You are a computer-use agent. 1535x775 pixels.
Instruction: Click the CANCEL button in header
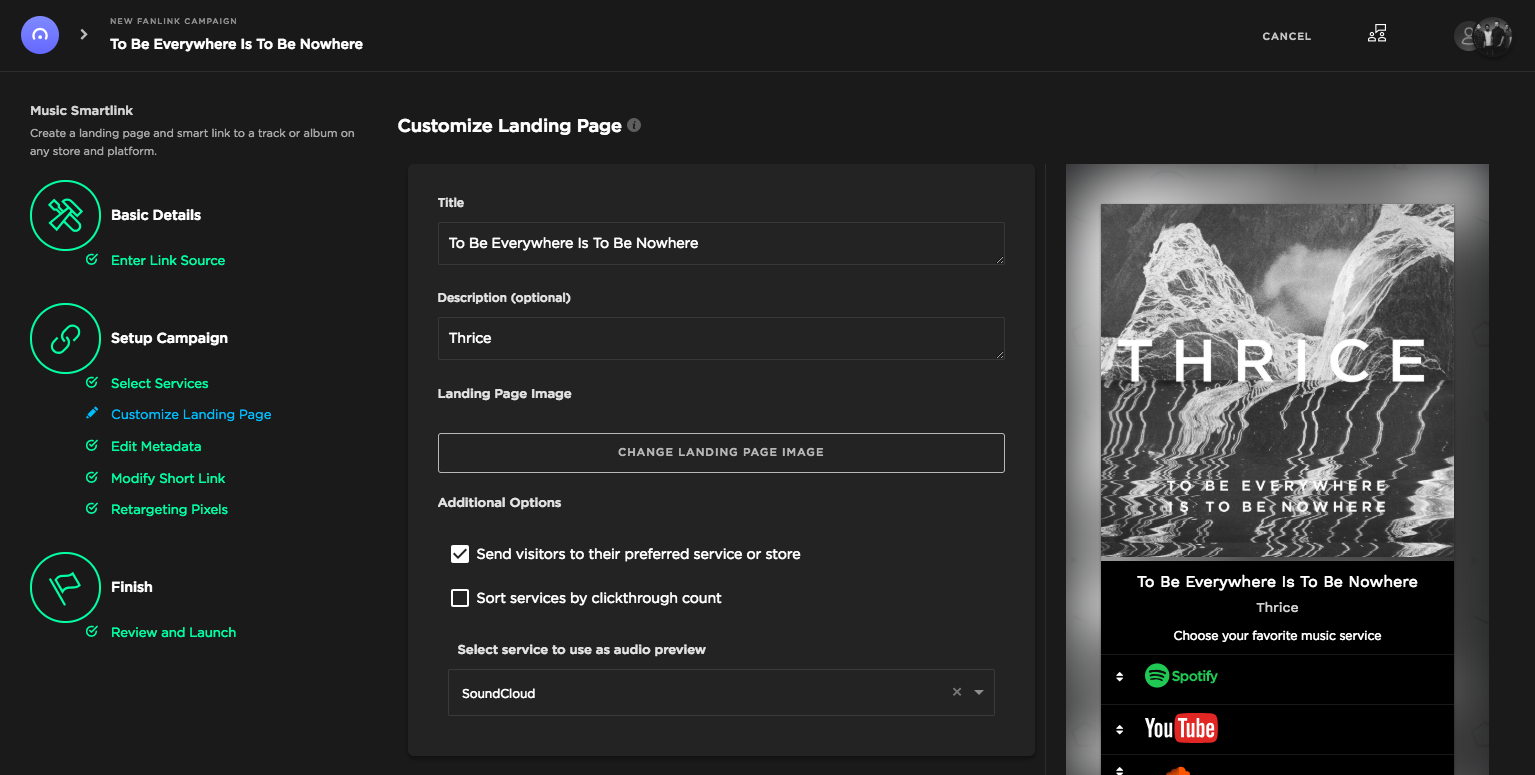[x=1286, y=36]
